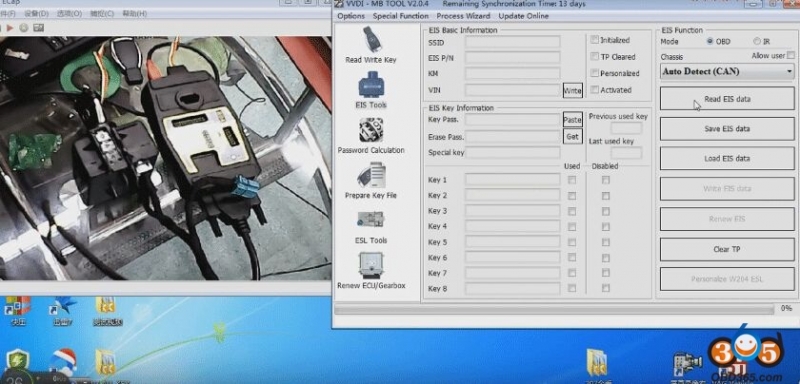
Task: Toggle the Key 3 Used checkbox
Action: pos(572,211)
